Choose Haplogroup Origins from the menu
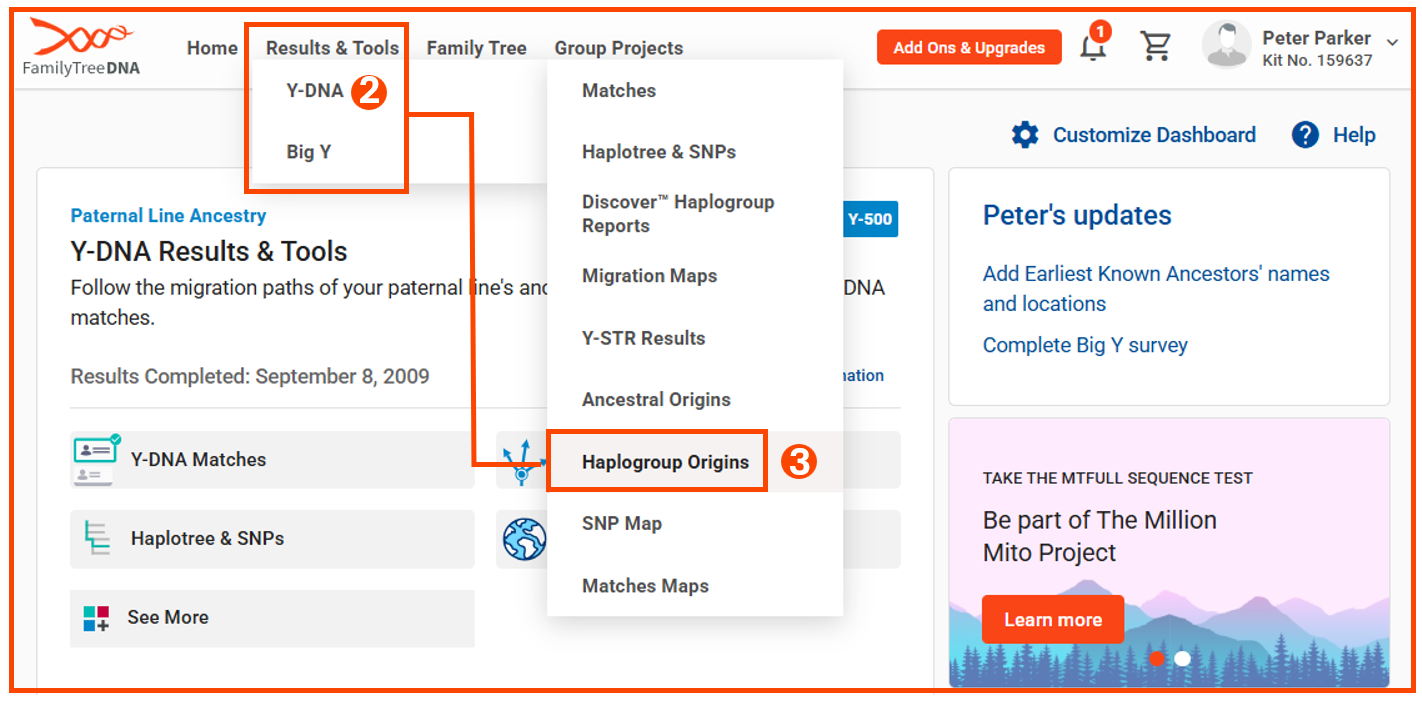Viewport: 1422px width, 702px height. coord(666,462)
